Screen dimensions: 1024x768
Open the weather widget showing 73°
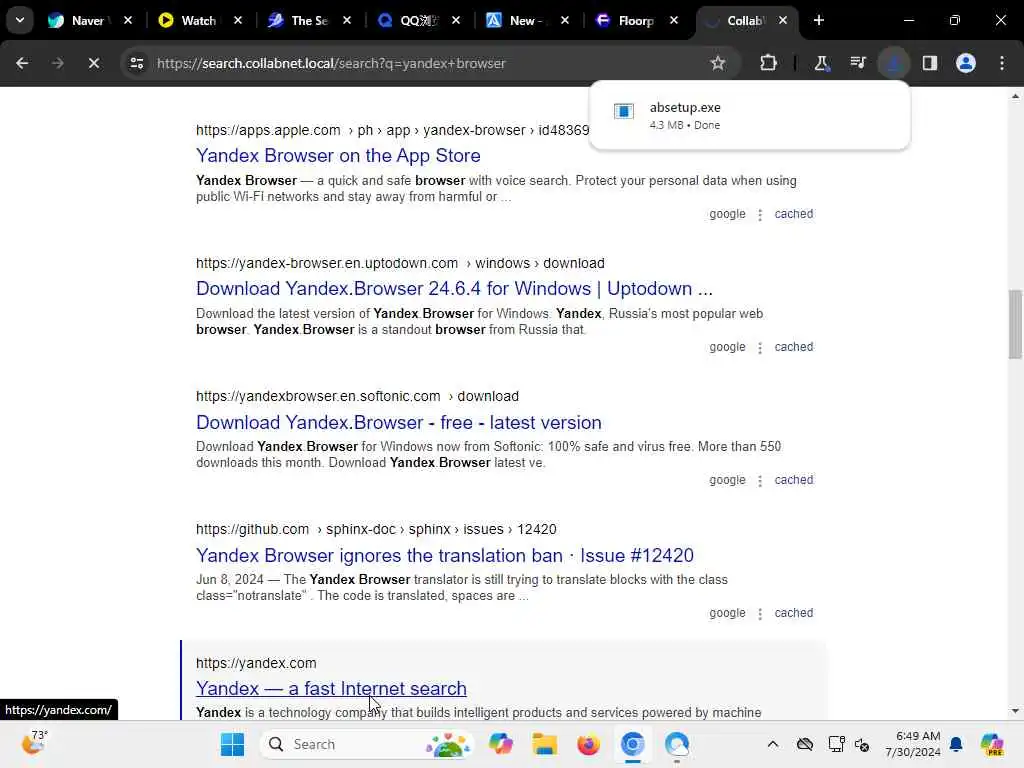point(34,743)
